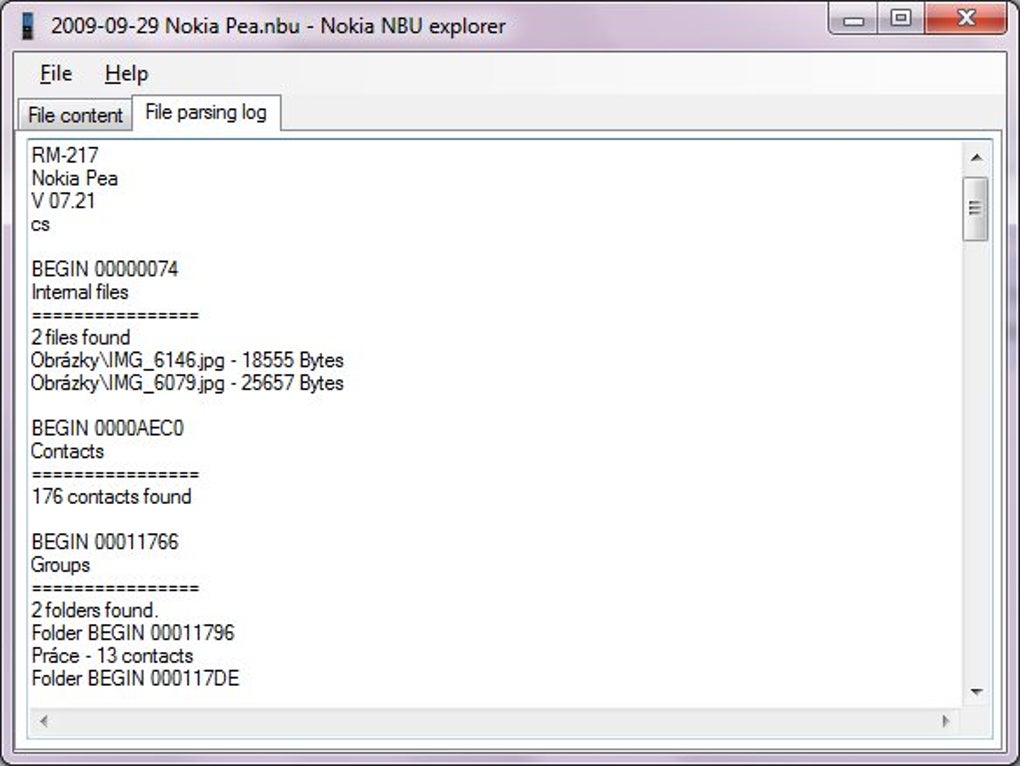Click the vertical scrollbar thumb

click(x=975, y=209)
